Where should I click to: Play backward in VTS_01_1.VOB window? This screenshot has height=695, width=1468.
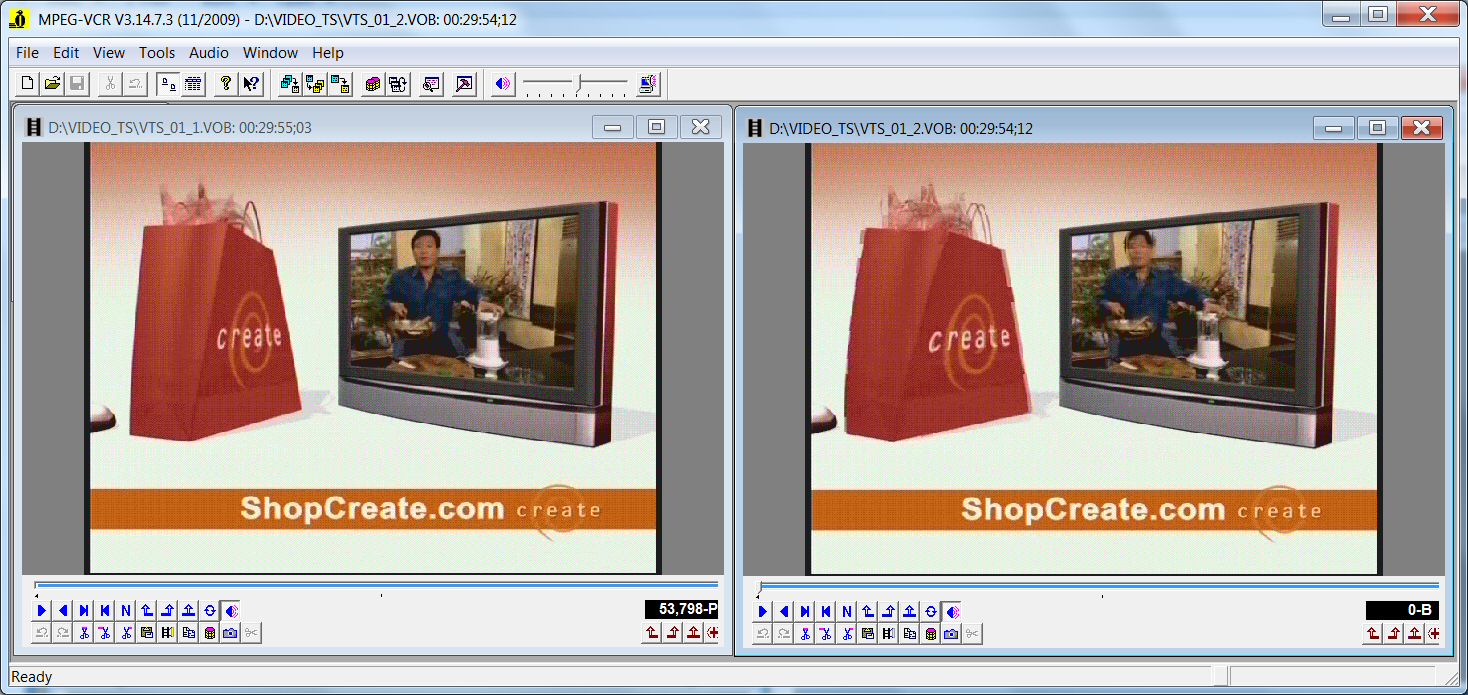[x=63, y=610]
